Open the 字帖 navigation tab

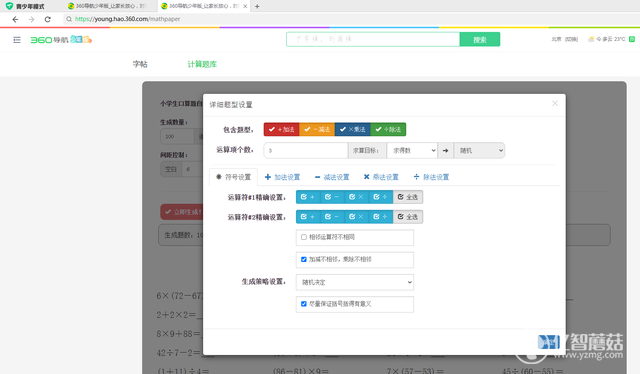(x=140, y=64)
